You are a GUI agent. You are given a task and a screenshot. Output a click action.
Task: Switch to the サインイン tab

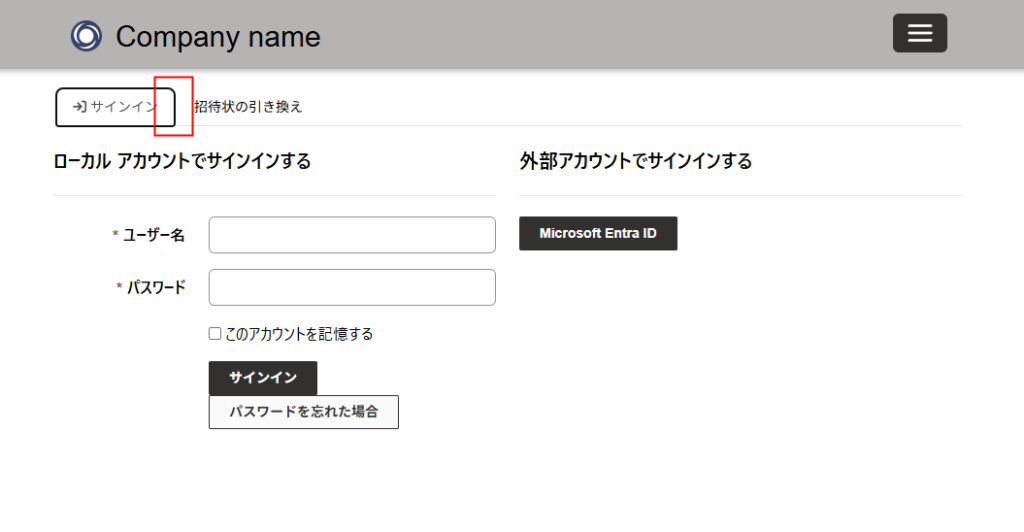[x=115, y=107]
